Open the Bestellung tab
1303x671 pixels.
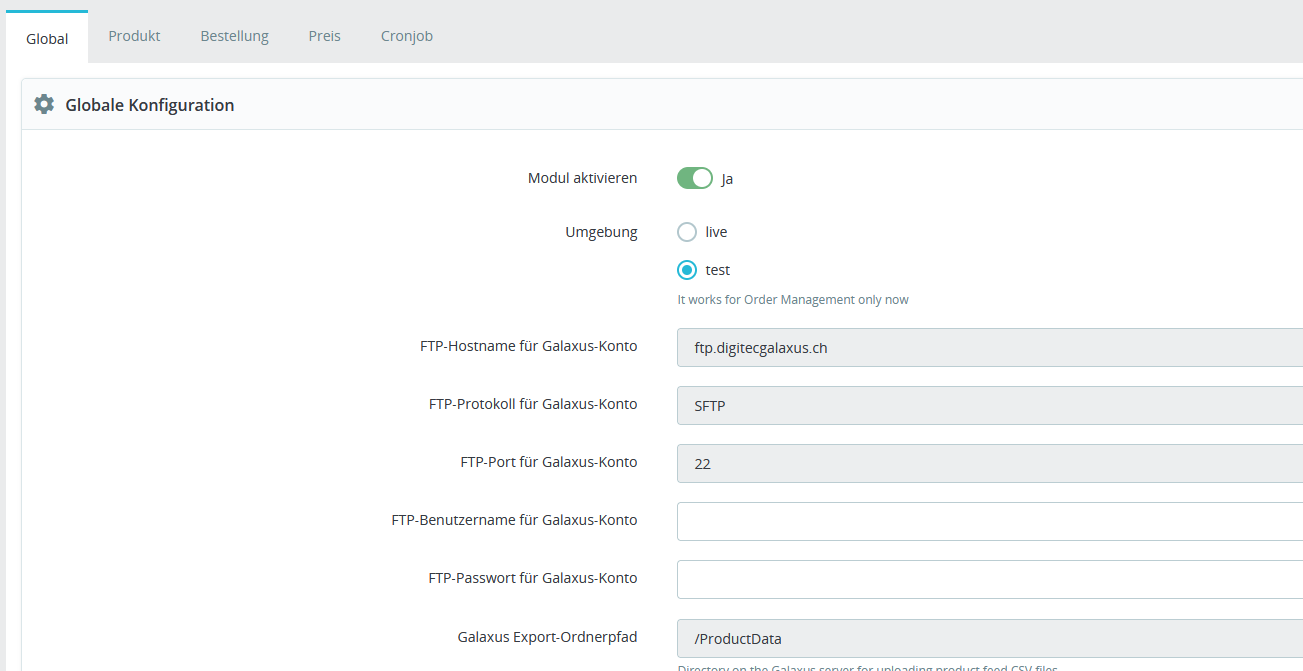click(234, 36)
